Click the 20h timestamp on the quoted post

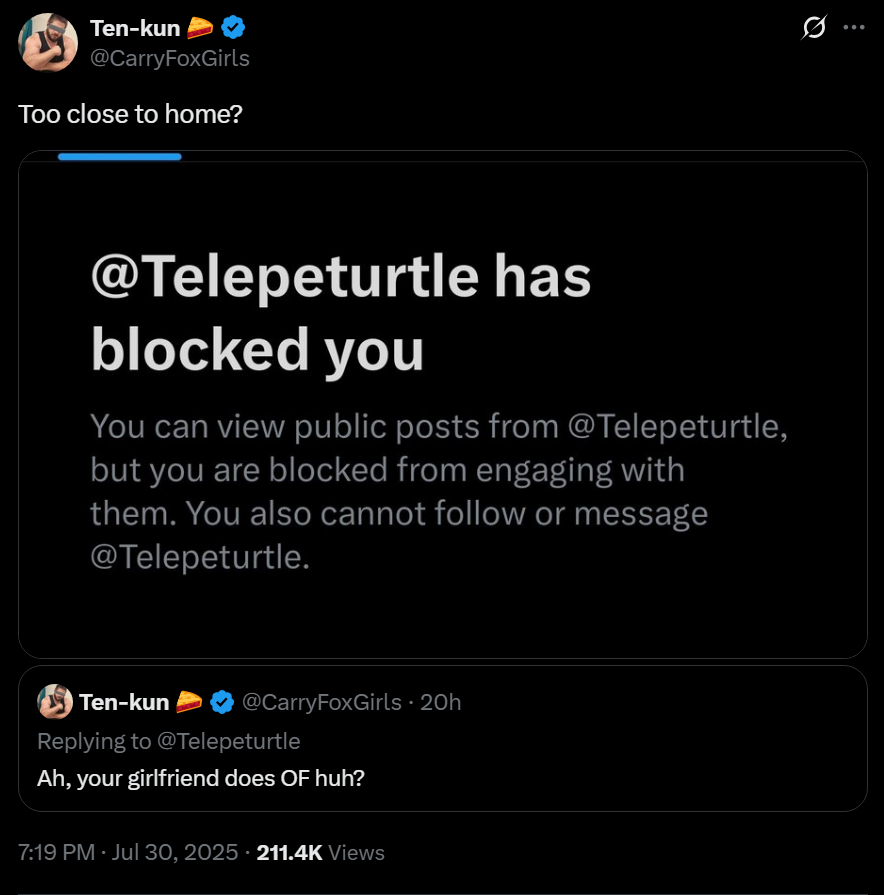click(x=441, y=702)
